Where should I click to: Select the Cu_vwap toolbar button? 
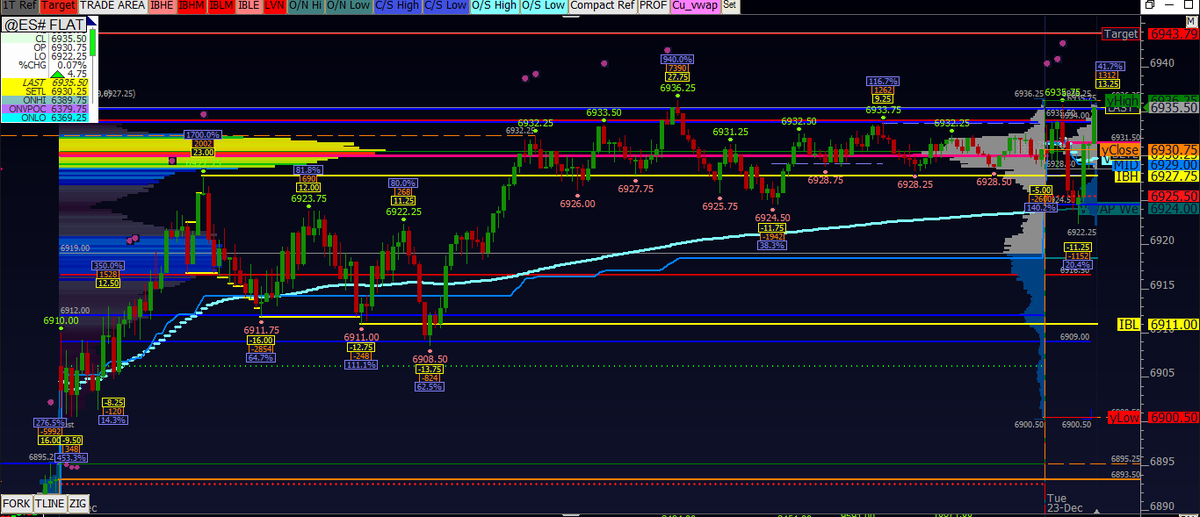[696, 6]
